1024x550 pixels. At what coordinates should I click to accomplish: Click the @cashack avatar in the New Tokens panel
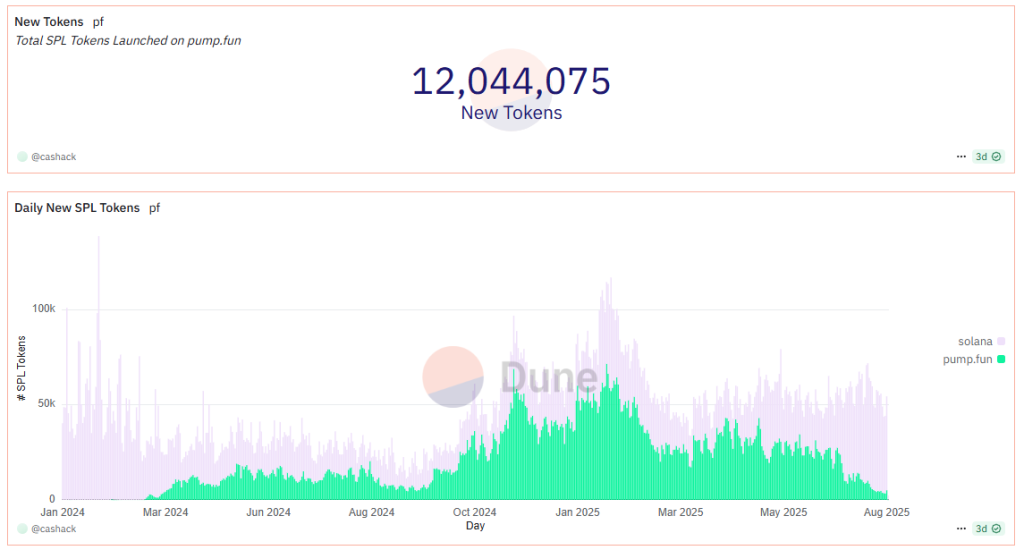pyautogui.click(x=22, y=157)
